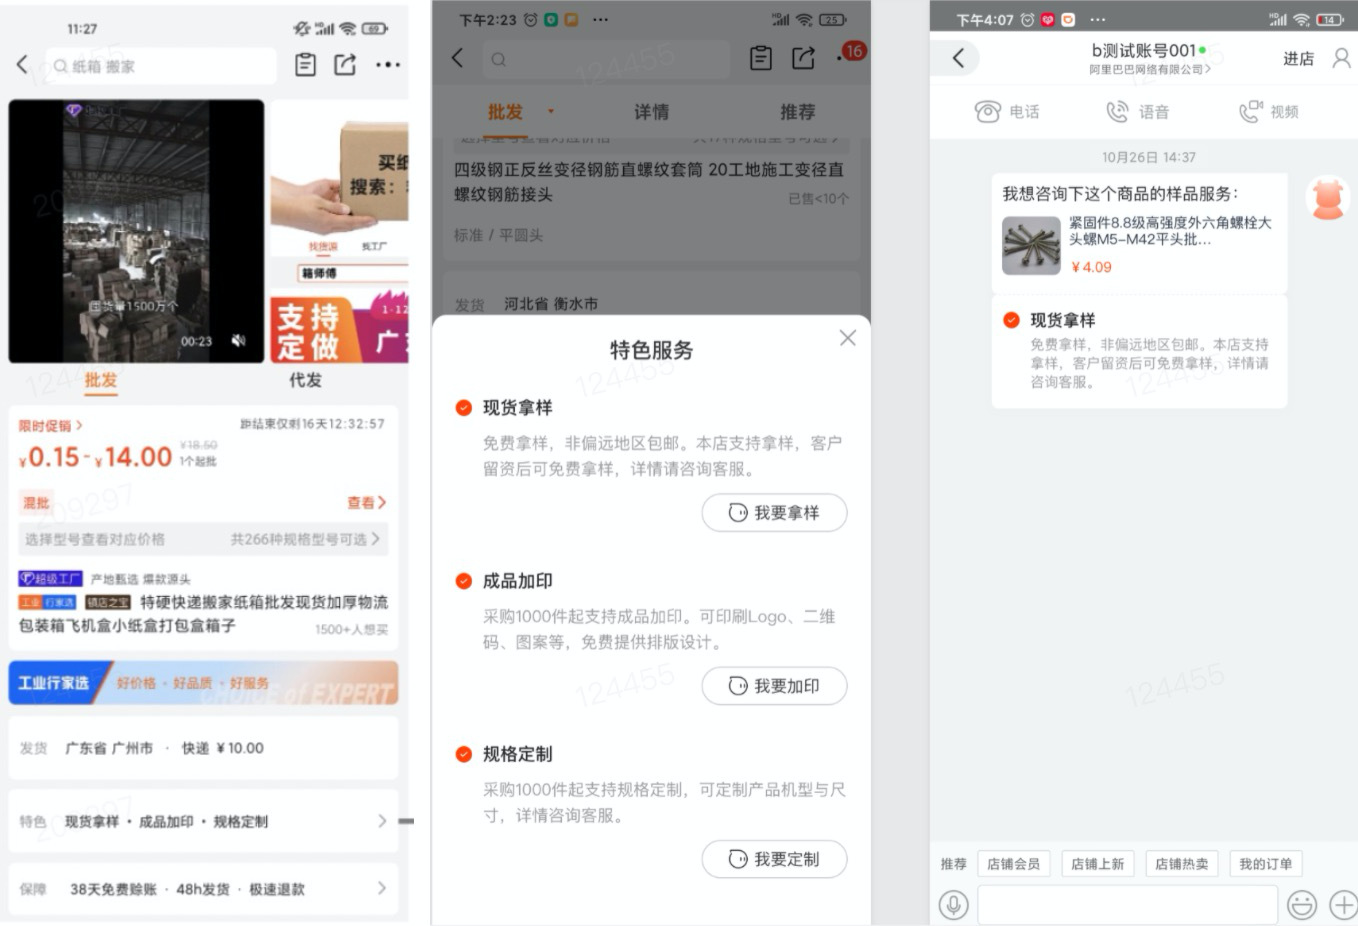Expand the 特色 services row chevron
Screen dimensions: 1358x926
tap(381, 821)
